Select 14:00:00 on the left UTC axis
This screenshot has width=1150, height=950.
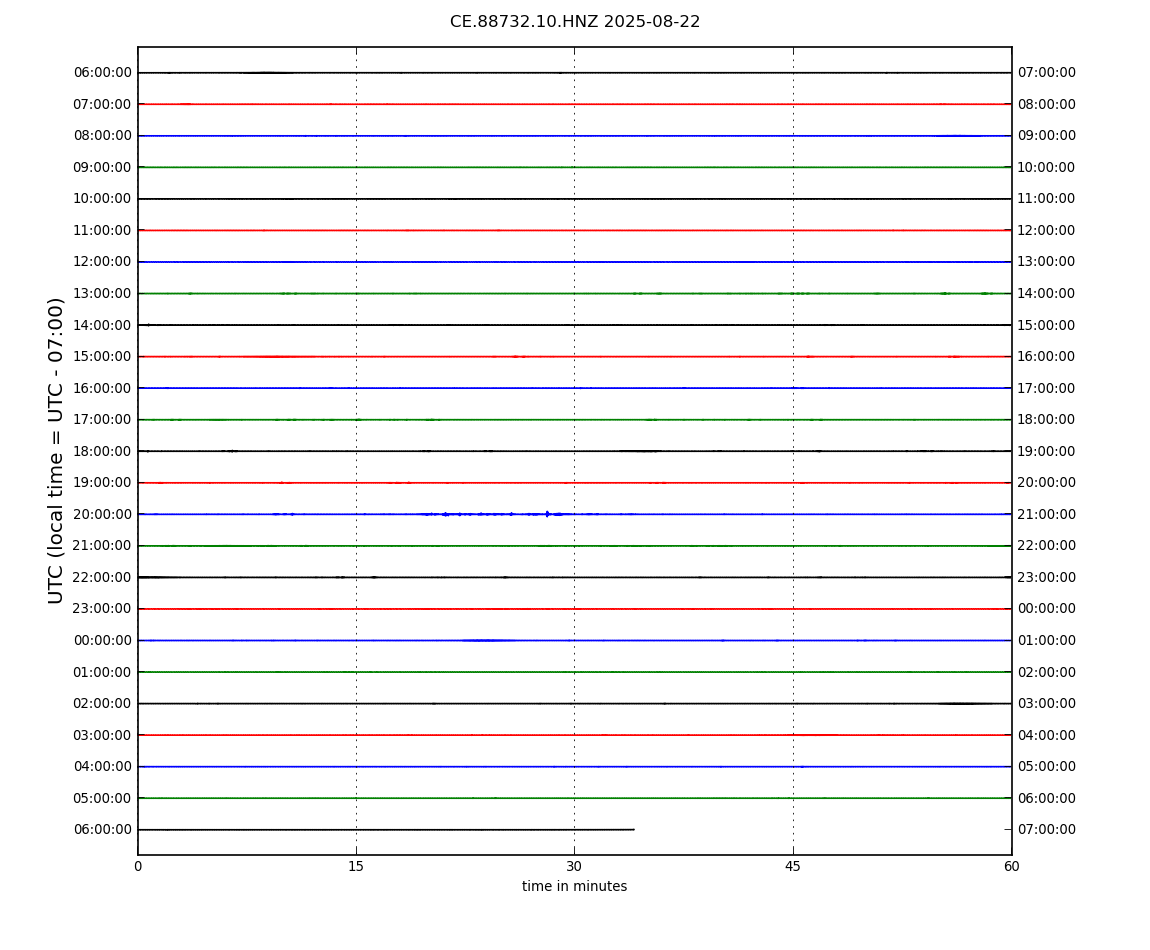pyautogui.click(x=103, y=325)
